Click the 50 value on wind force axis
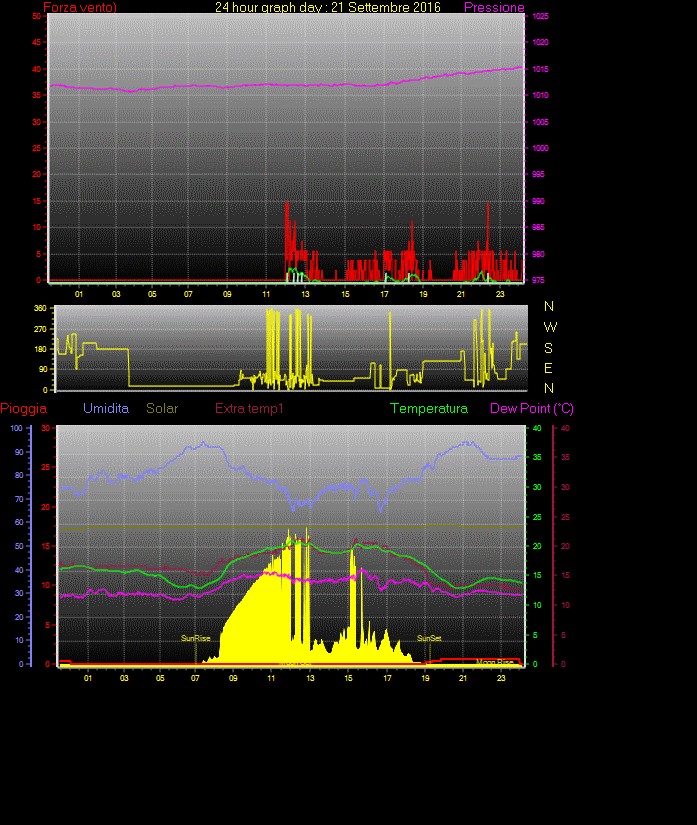This screenshot has width=697, height=825. 37,17
